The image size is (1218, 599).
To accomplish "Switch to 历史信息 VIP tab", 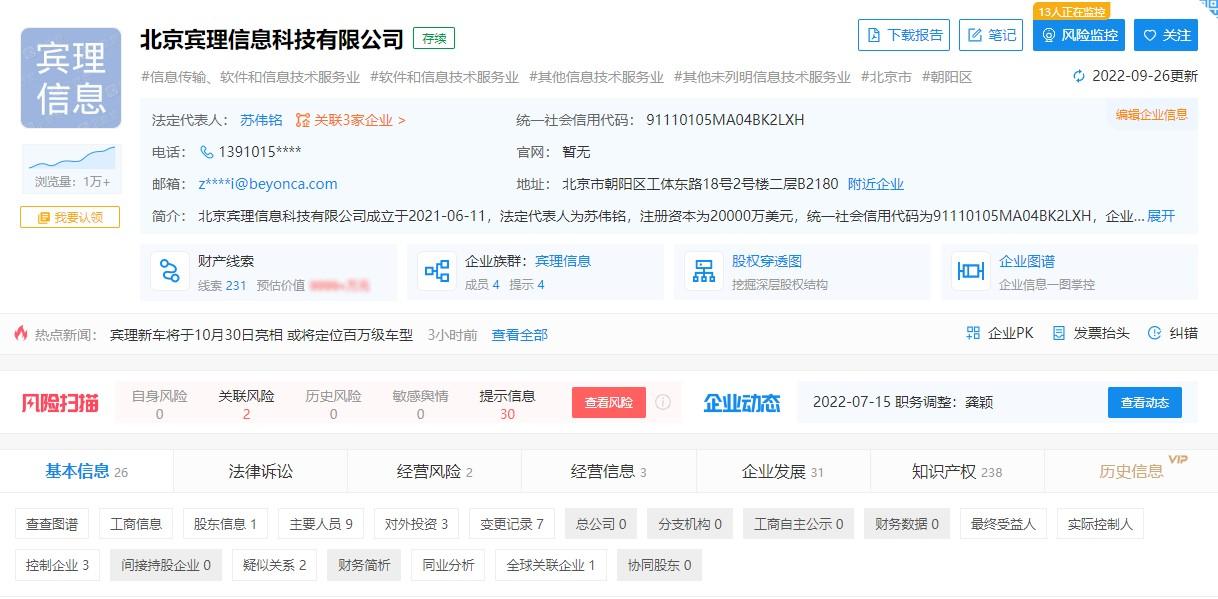I will 1131,471.
